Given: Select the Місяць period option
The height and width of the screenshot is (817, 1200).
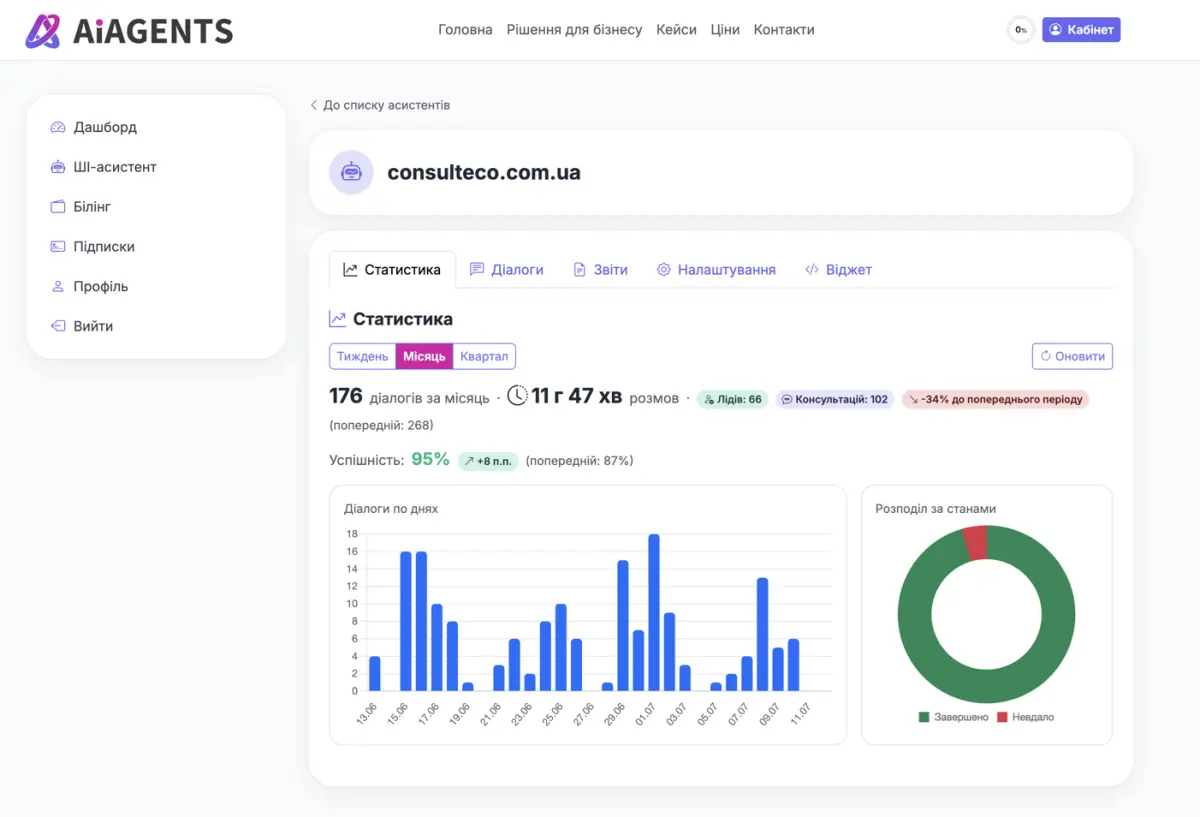Looking at the screenshot, I should [x=424, y=356].
